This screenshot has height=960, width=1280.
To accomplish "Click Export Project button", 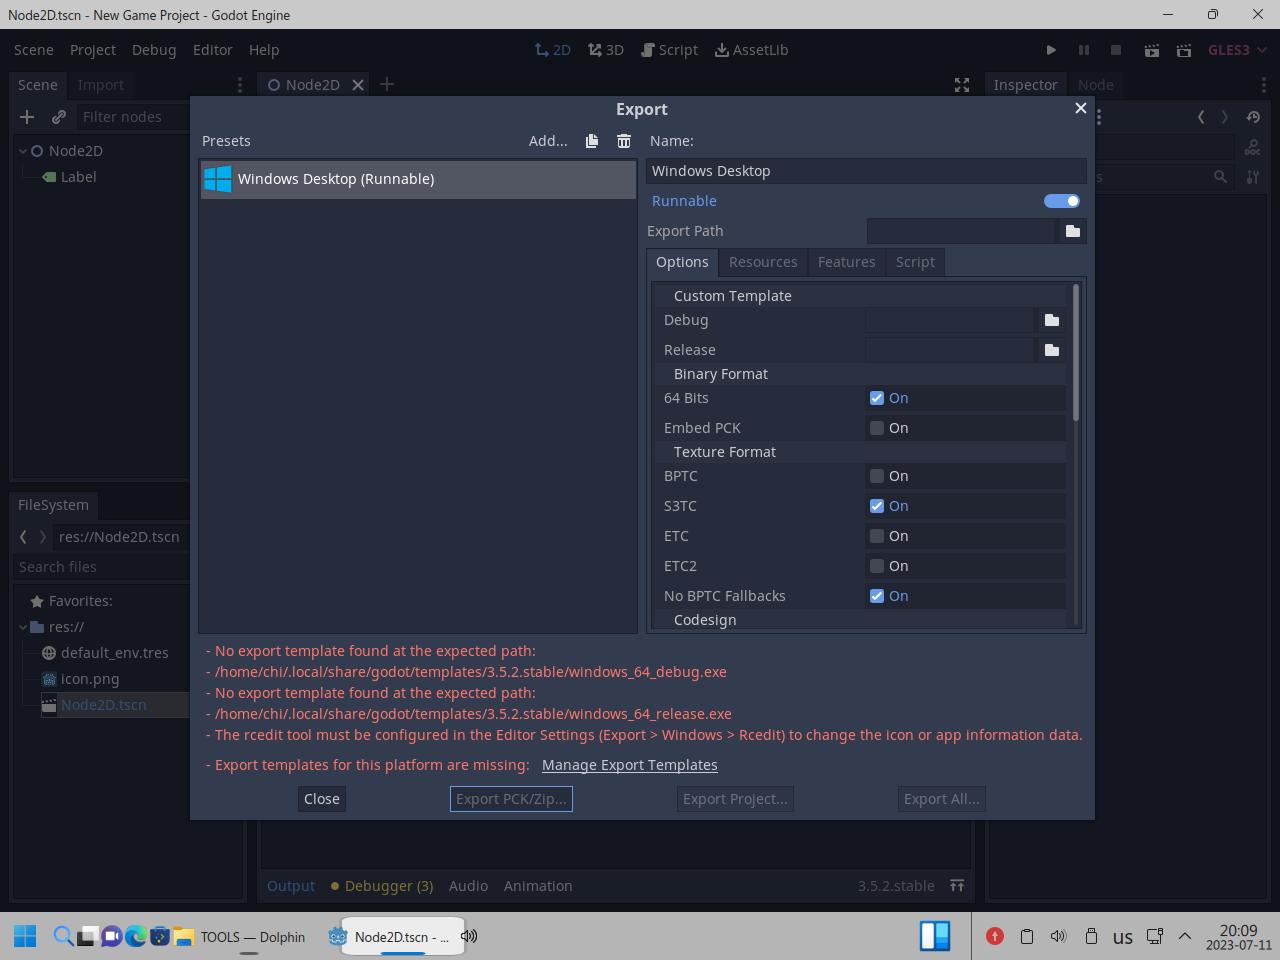I will (x=735, y=799).
